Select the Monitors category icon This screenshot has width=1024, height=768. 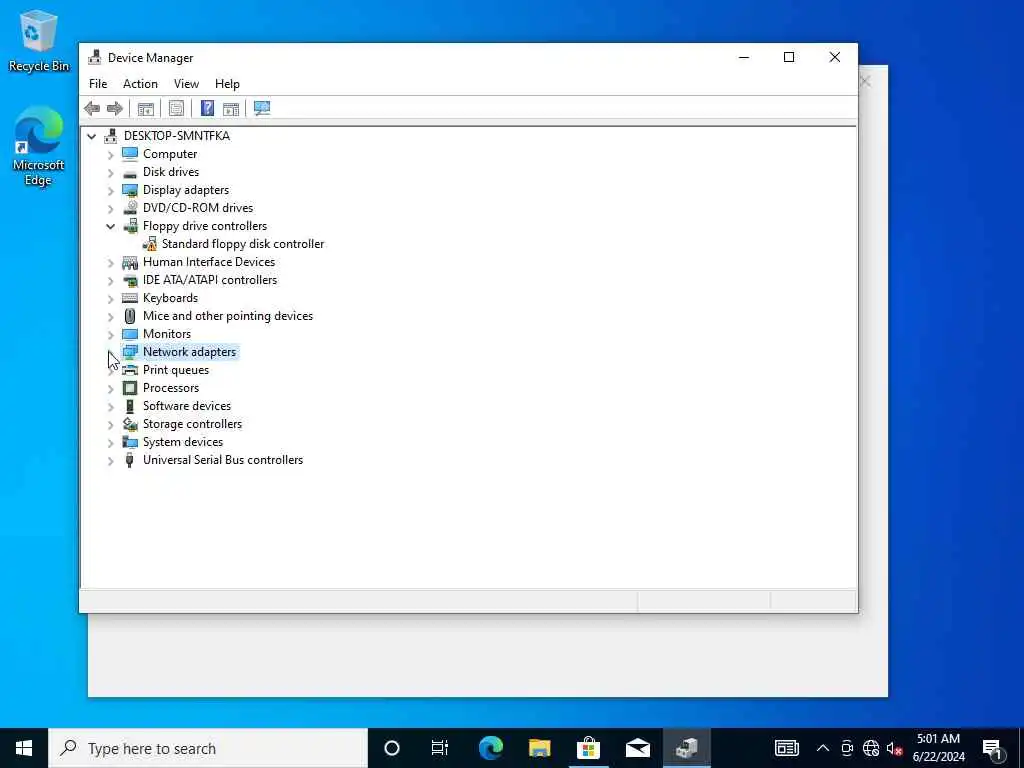click(130, 334)
